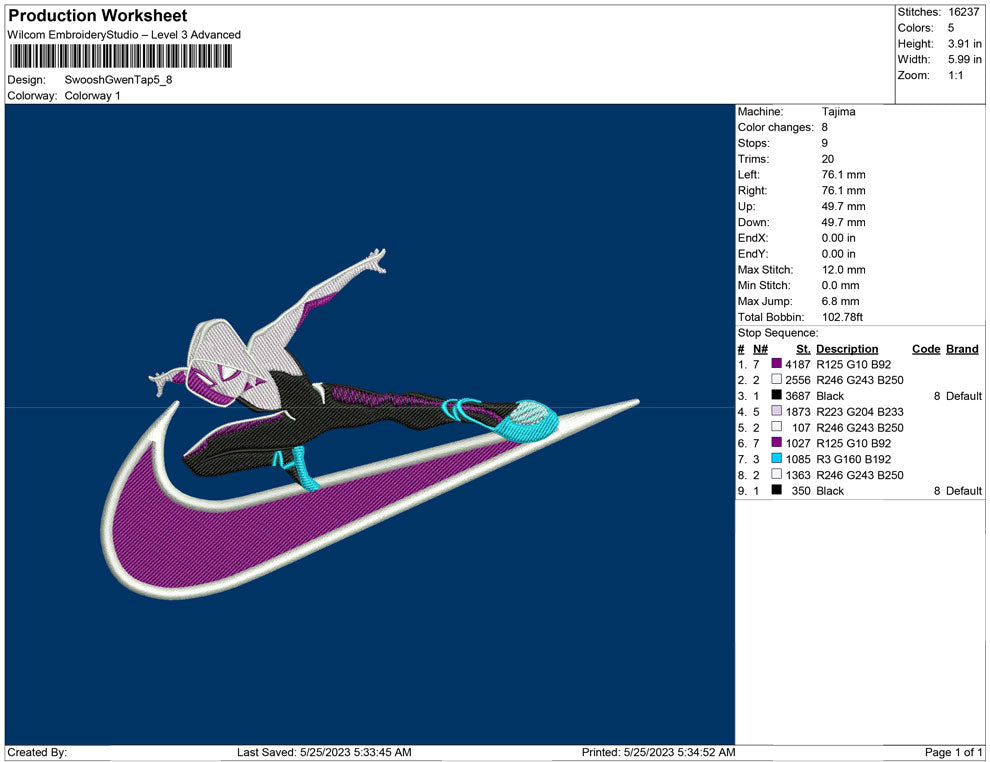
Task: Click the 'Brand' column header
Action: 962,349
